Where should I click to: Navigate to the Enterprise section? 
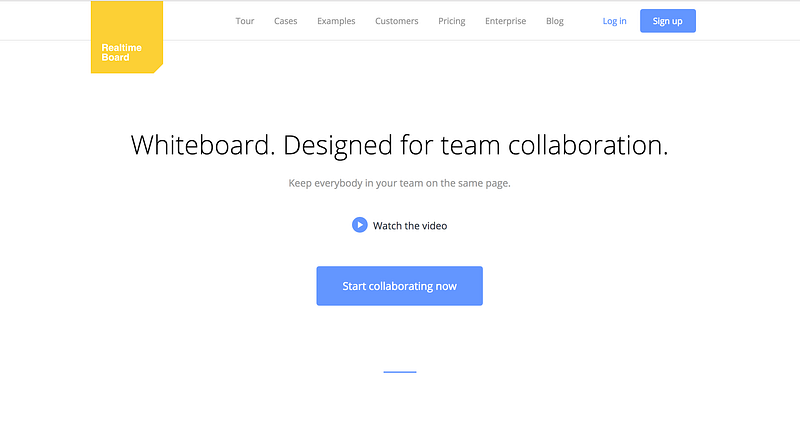point(505,21)
